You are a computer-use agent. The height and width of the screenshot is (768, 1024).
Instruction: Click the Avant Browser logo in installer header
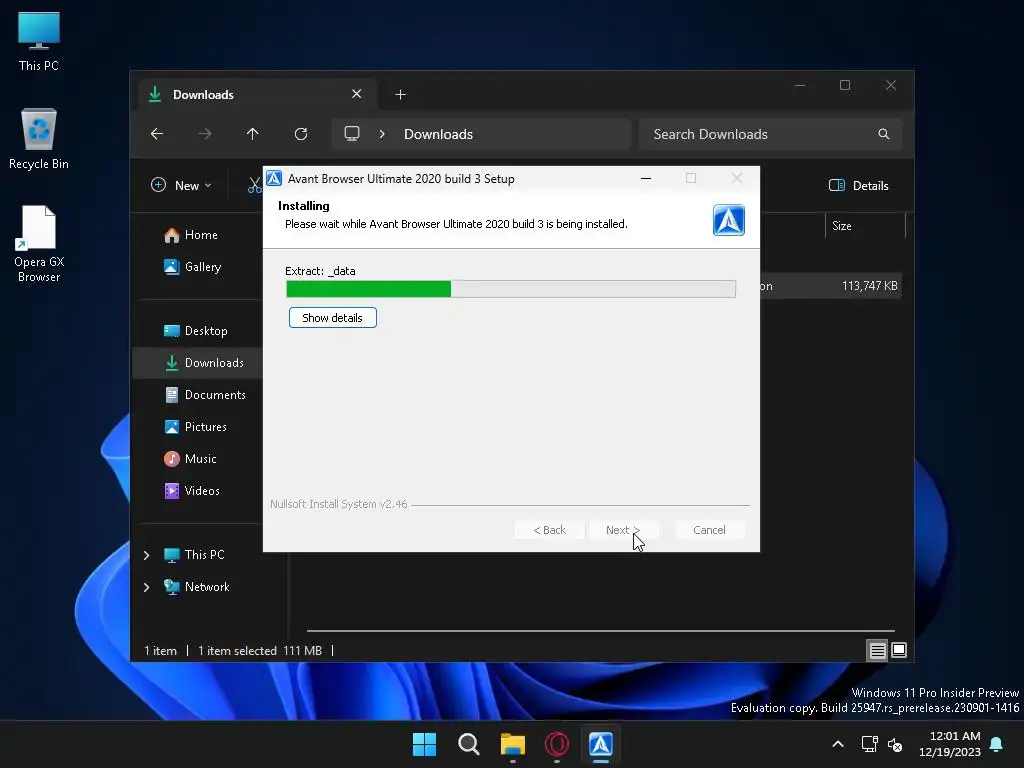pos(728,220)
